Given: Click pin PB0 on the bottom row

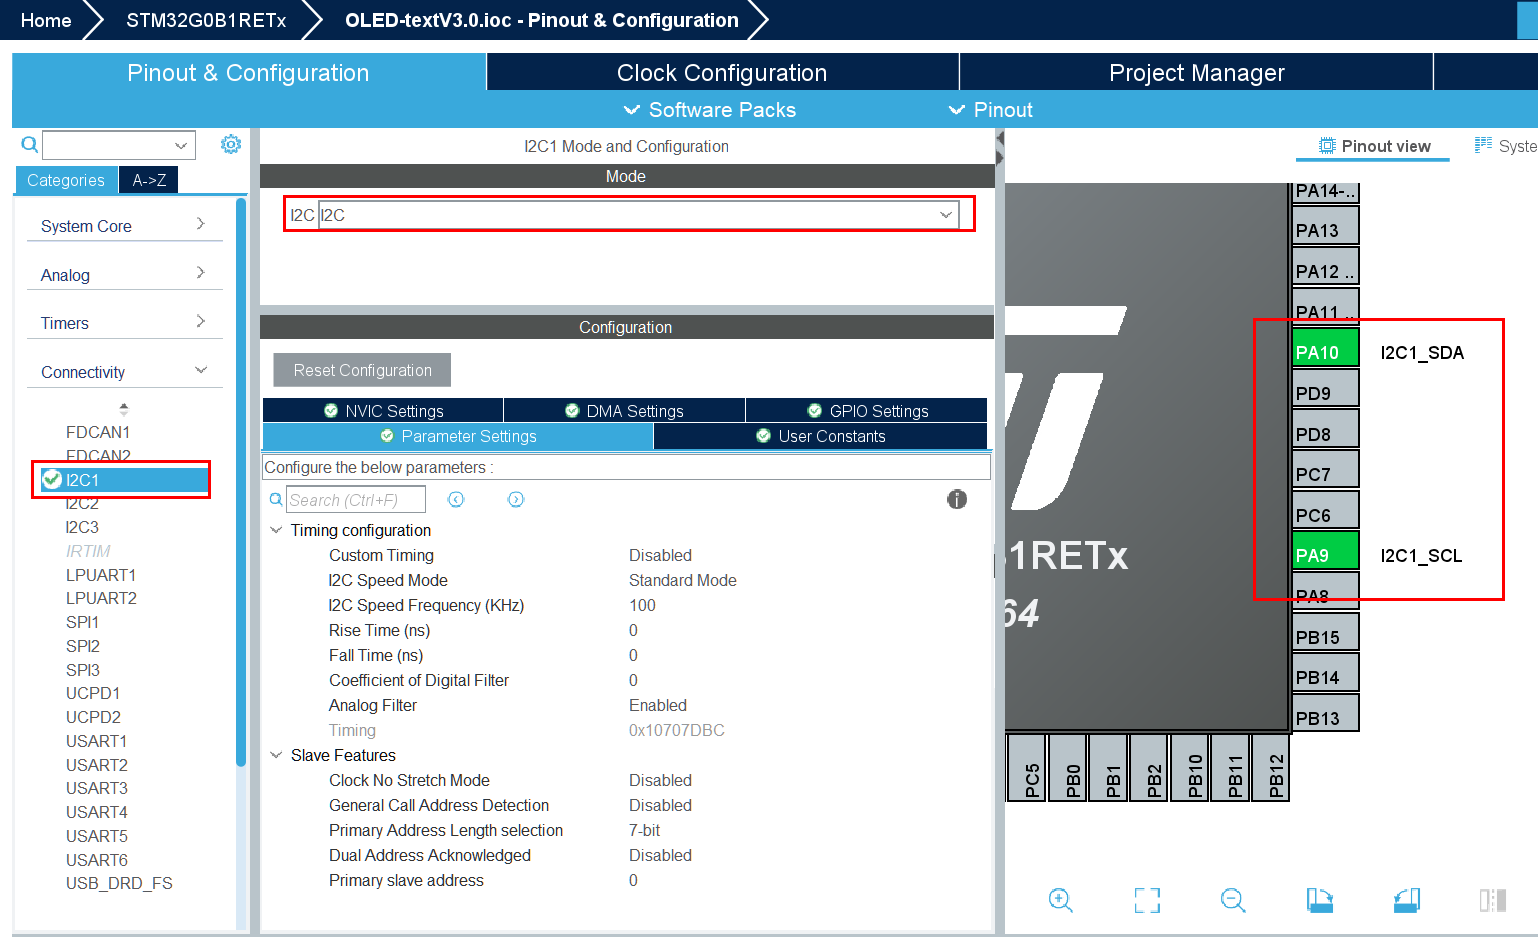Looking at the screenshot, I should coord(1068,768).
